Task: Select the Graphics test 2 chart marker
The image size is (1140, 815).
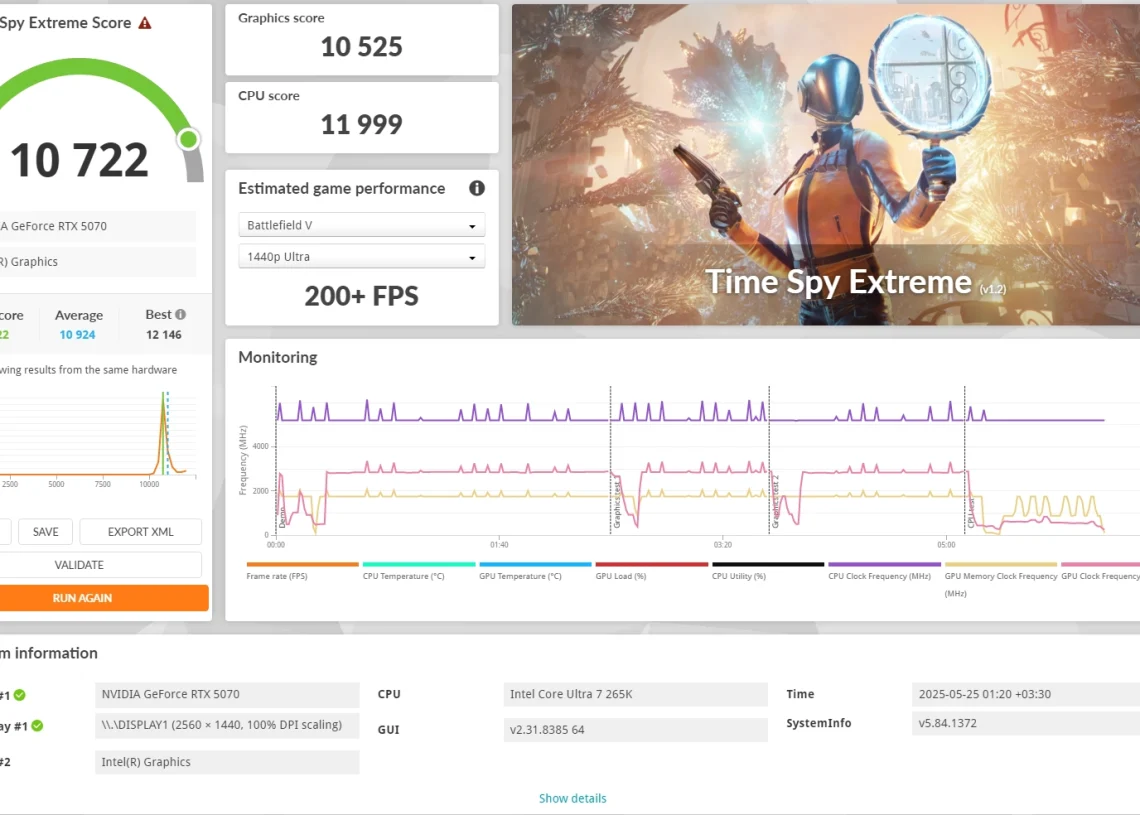Action: tap(775, 502)
